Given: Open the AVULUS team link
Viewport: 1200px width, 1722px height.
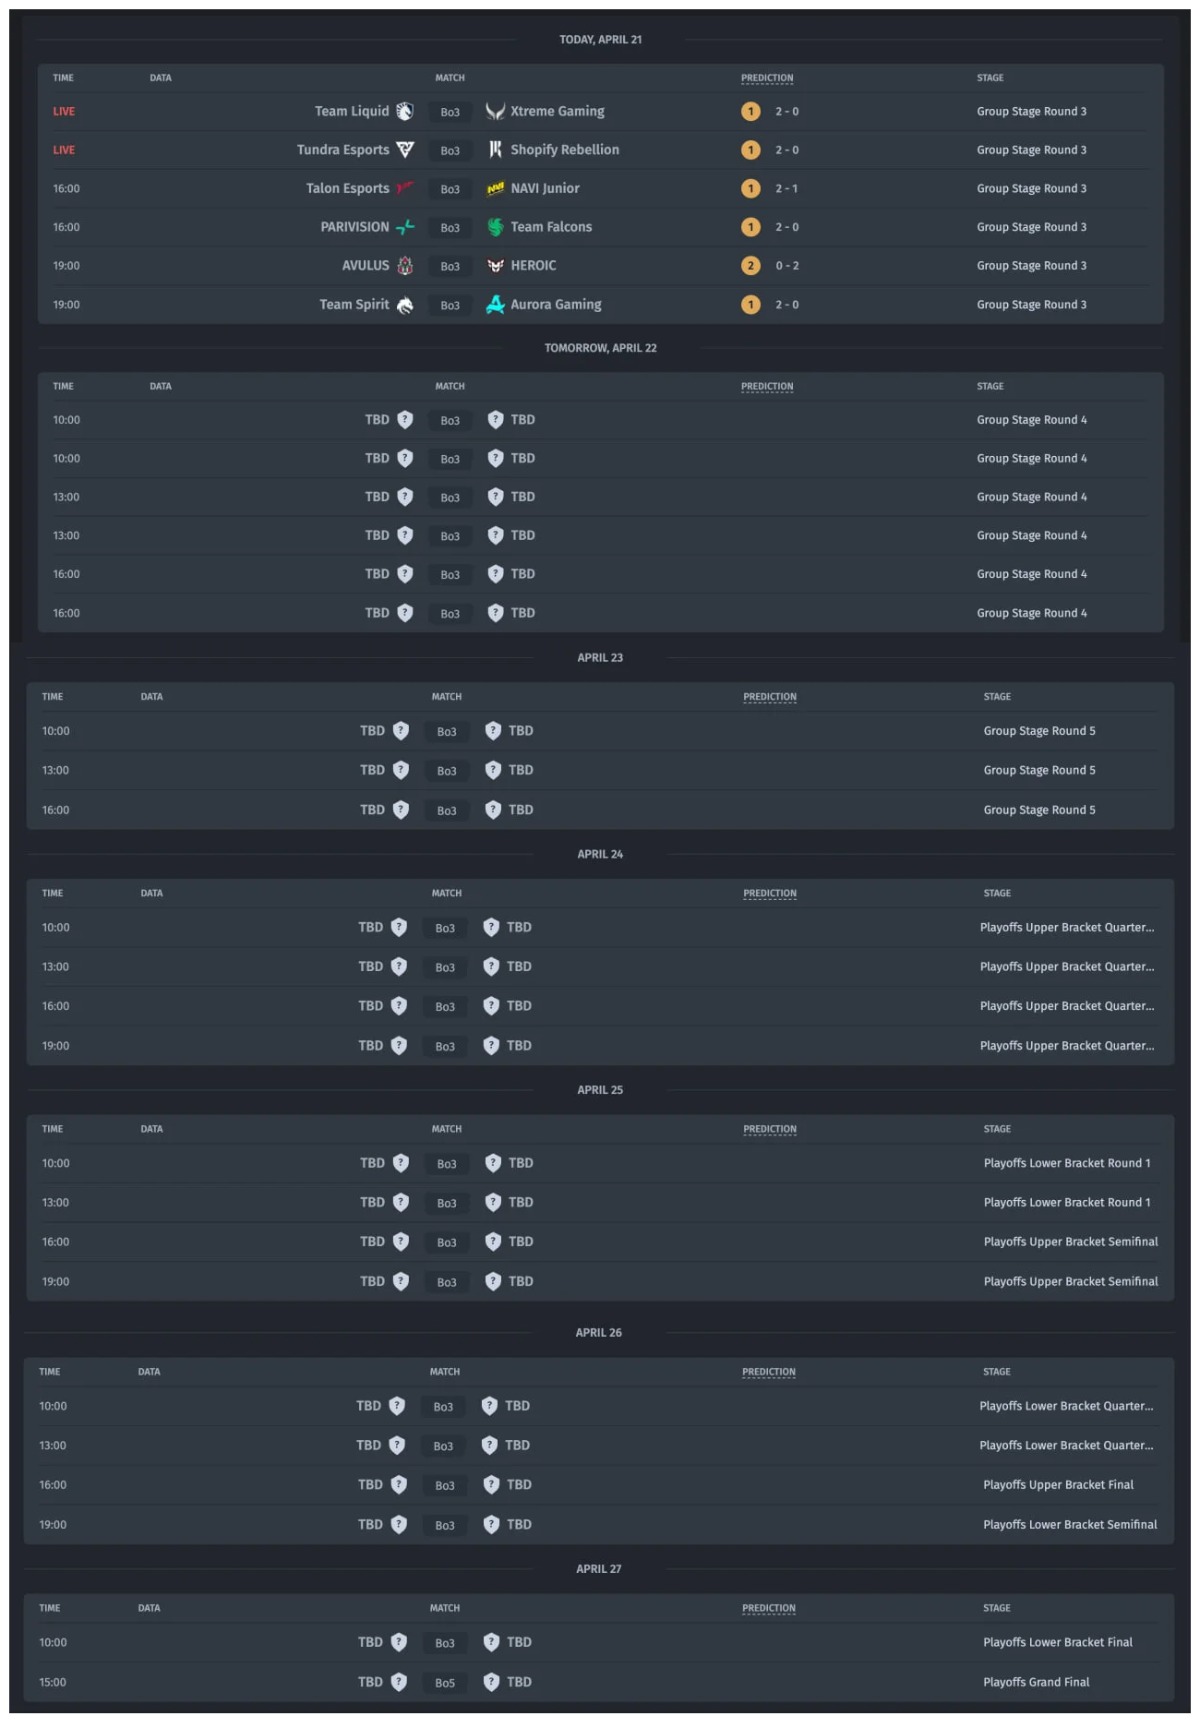Looking at the screenshot, I should (x=365, y=266).
